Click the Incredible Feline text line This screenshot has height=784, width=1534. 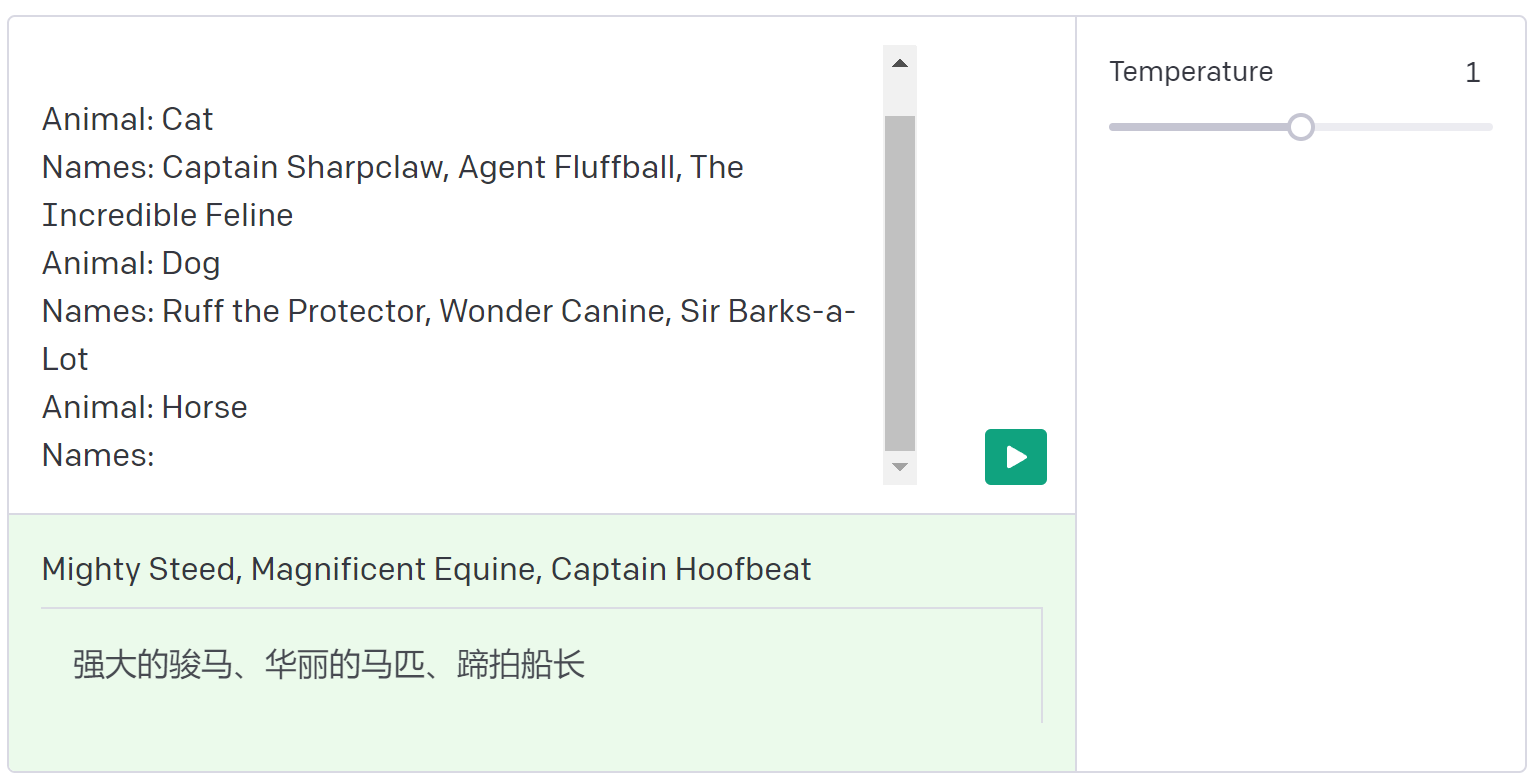(168, 216)
